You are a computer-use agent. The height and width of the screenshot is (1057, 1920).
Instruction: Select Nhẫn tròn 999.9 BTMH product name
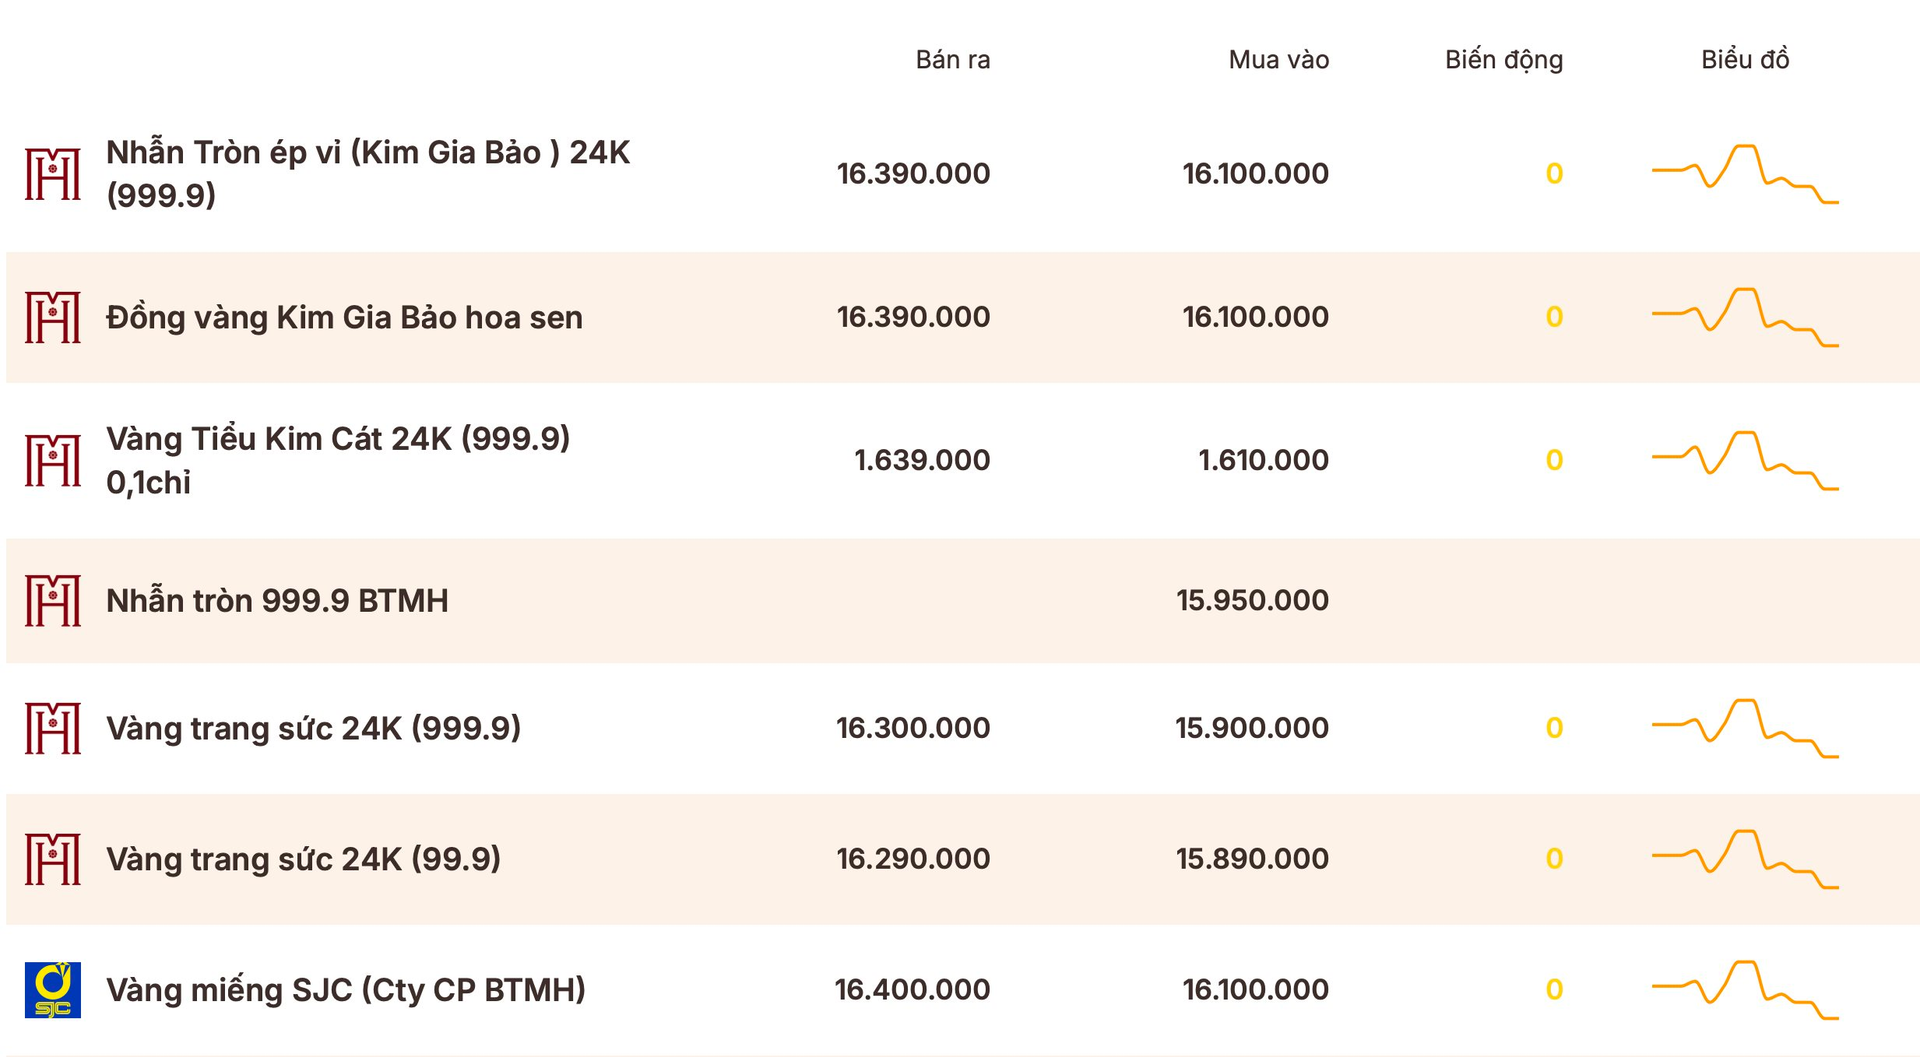tap(277, 600)
